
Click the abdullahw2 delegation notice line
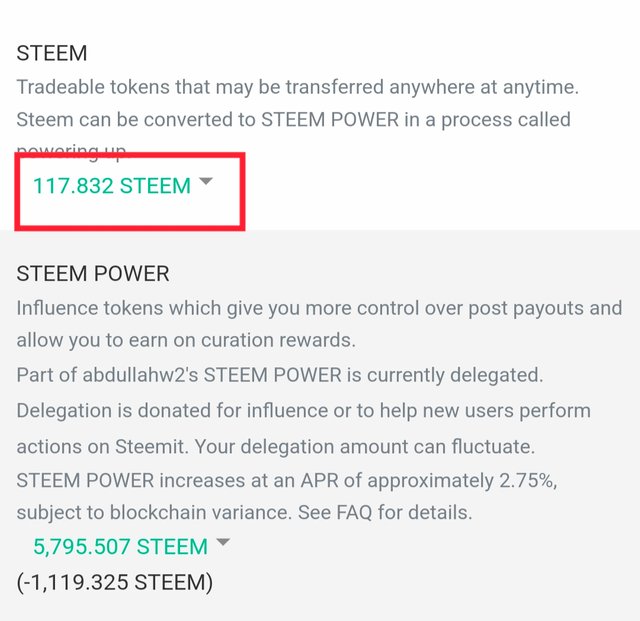coord(279,376)
